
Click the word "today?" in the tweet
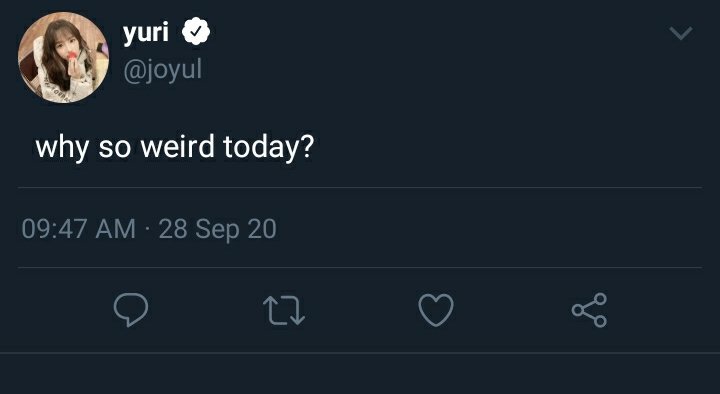(269, 148)
